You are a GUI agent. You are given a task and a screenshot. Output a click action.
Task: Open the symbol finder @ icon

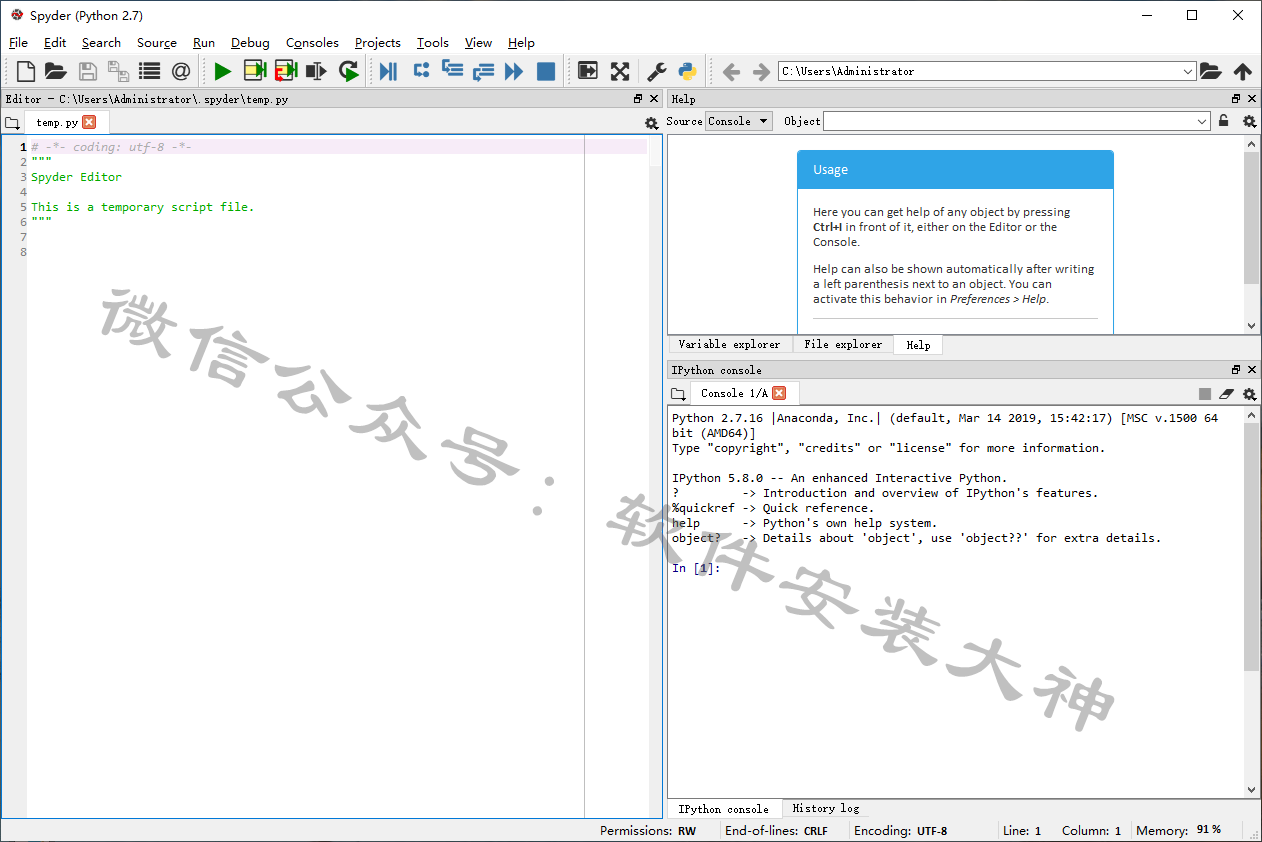click(181, 71)
